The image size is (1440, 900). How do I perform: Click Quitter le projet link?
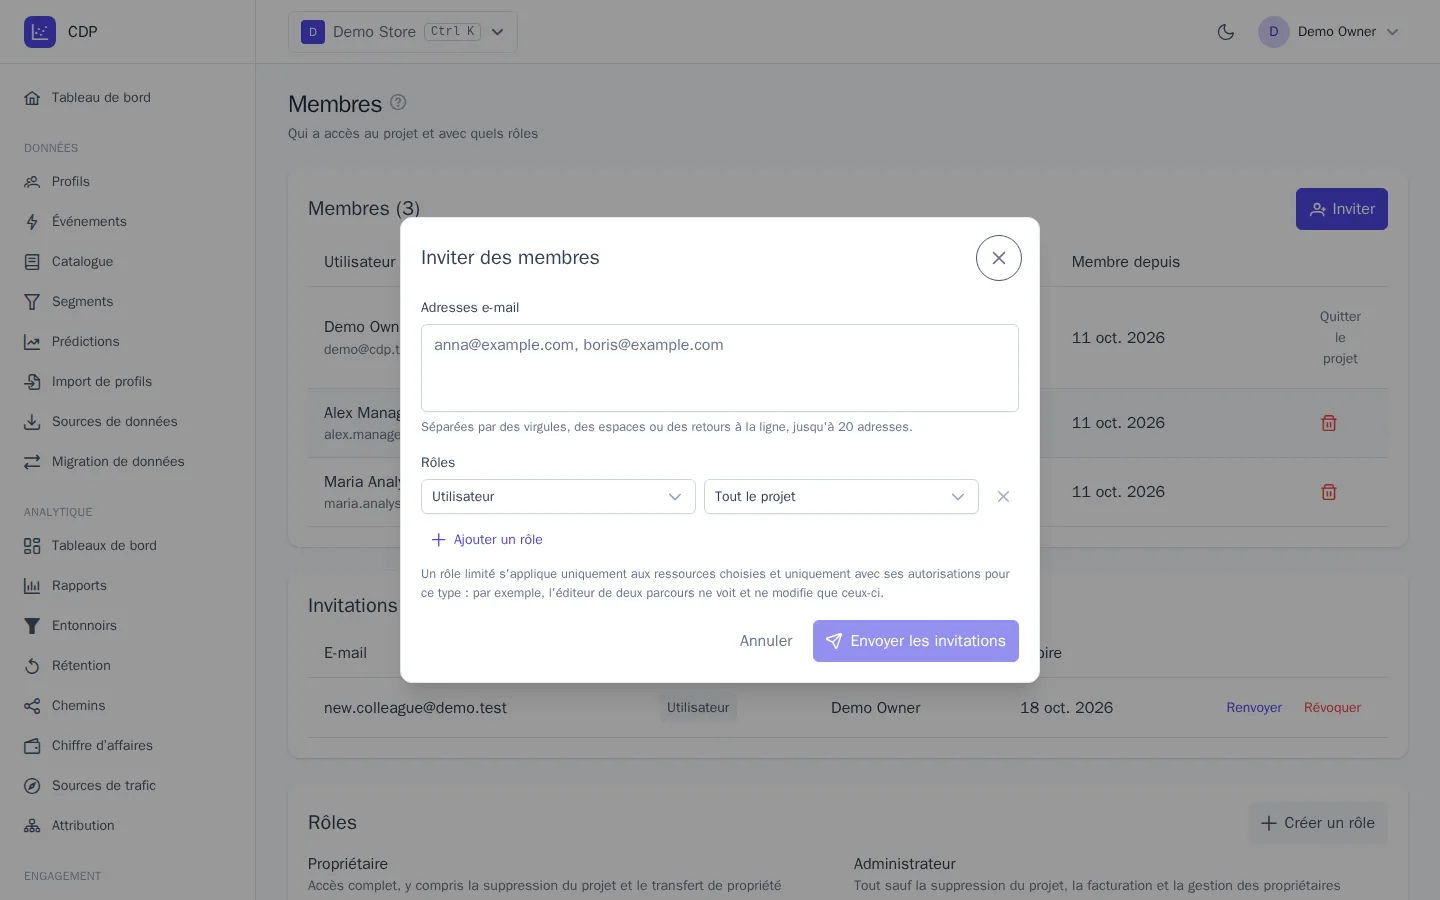click(1340, 338)
